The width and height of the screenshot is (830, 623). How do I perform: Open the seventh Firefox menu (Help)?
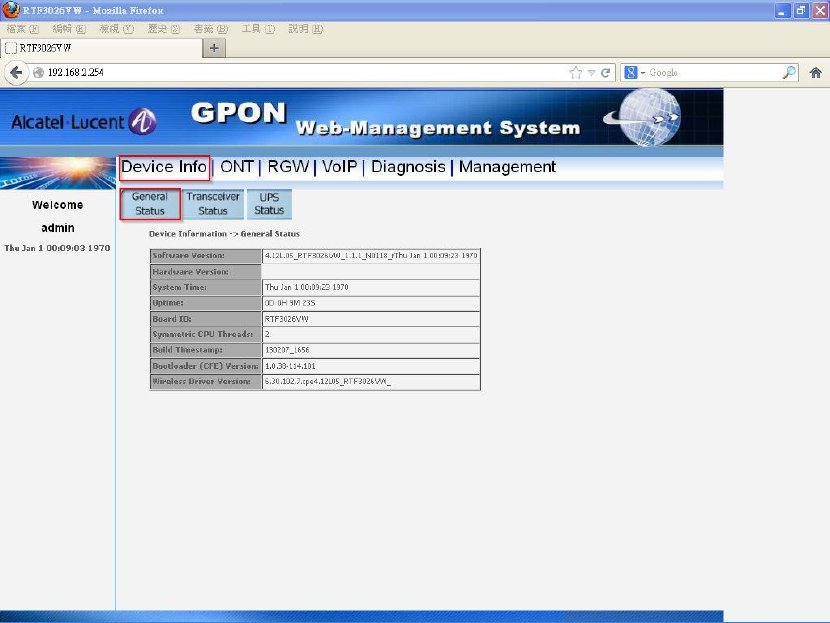[305, 29]
